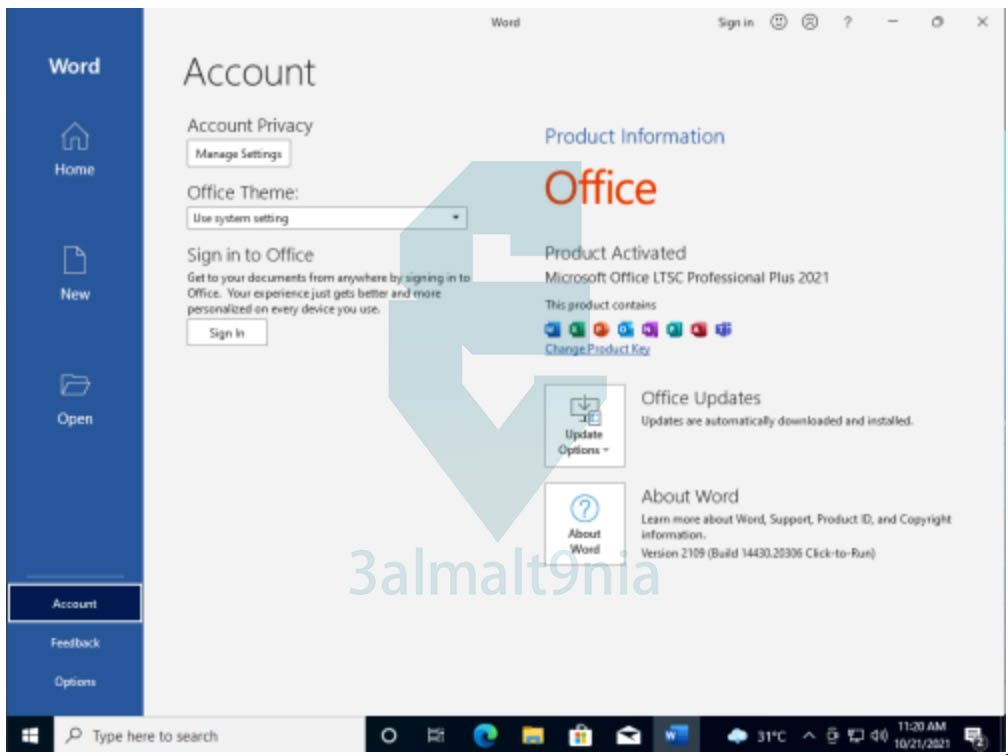This screenshot has width=1008, height=755.
Task: Open Options in the sidebar
Action: click(75, 682)
